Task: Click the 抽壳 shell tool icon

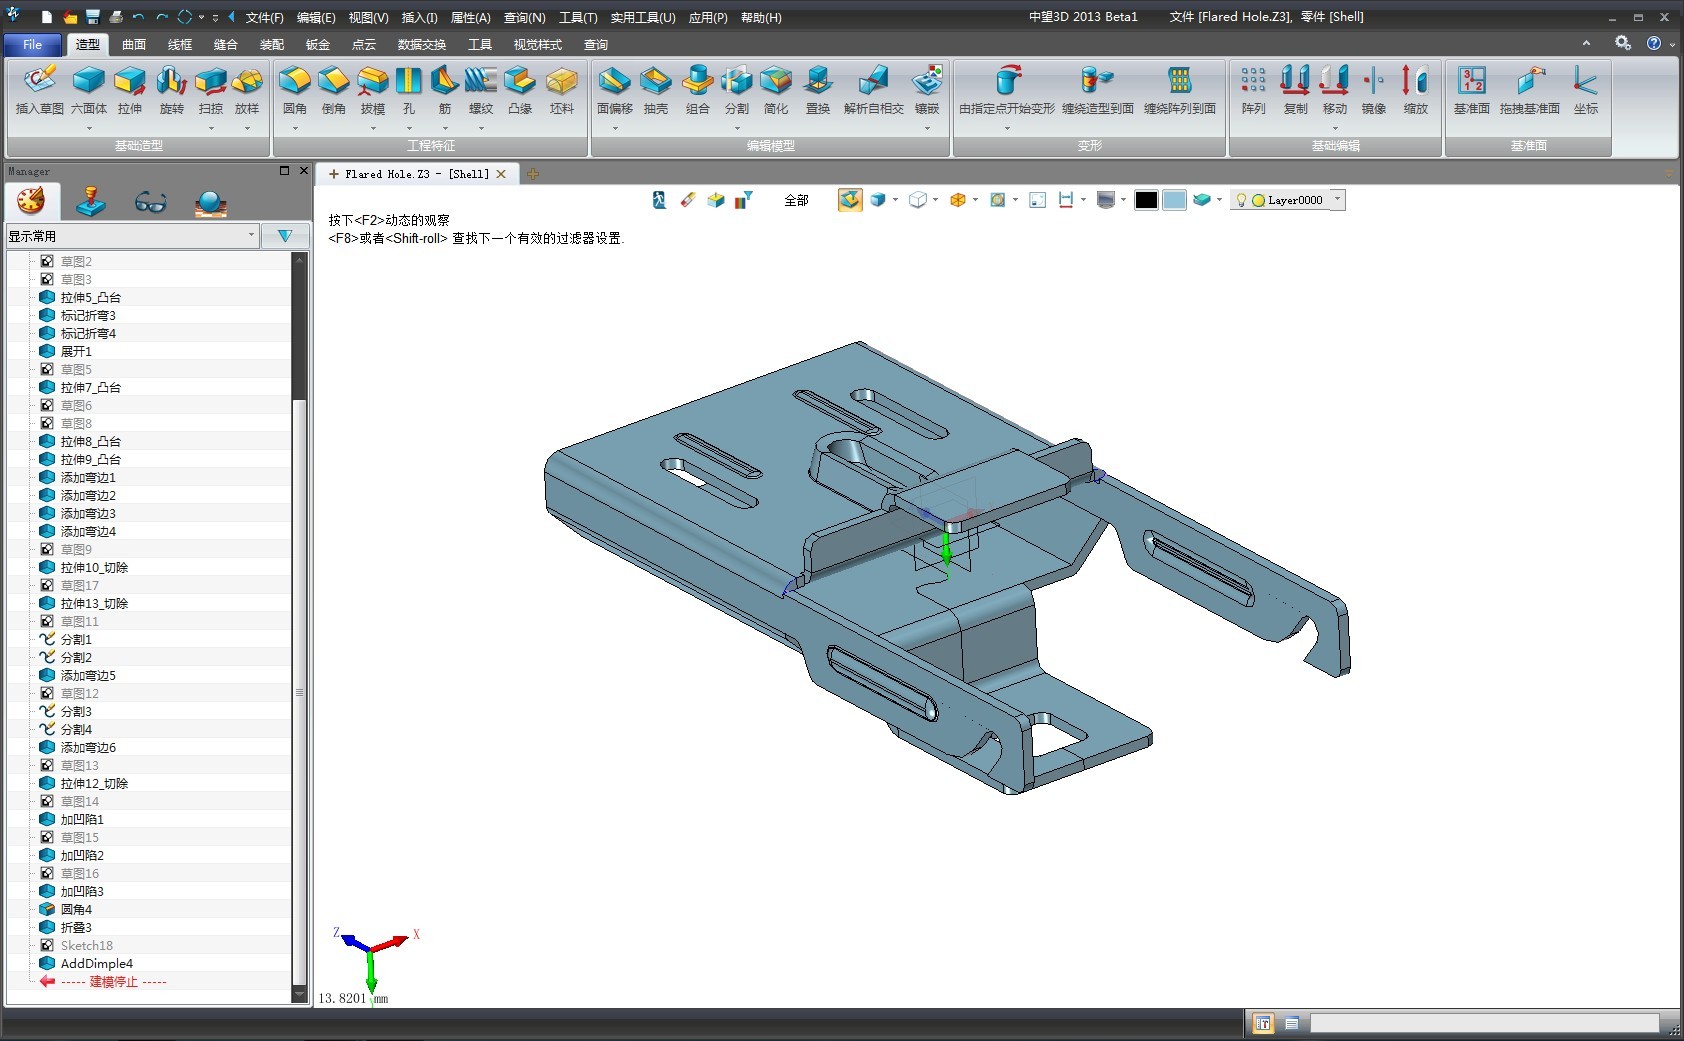Action: tap(655, 88)
